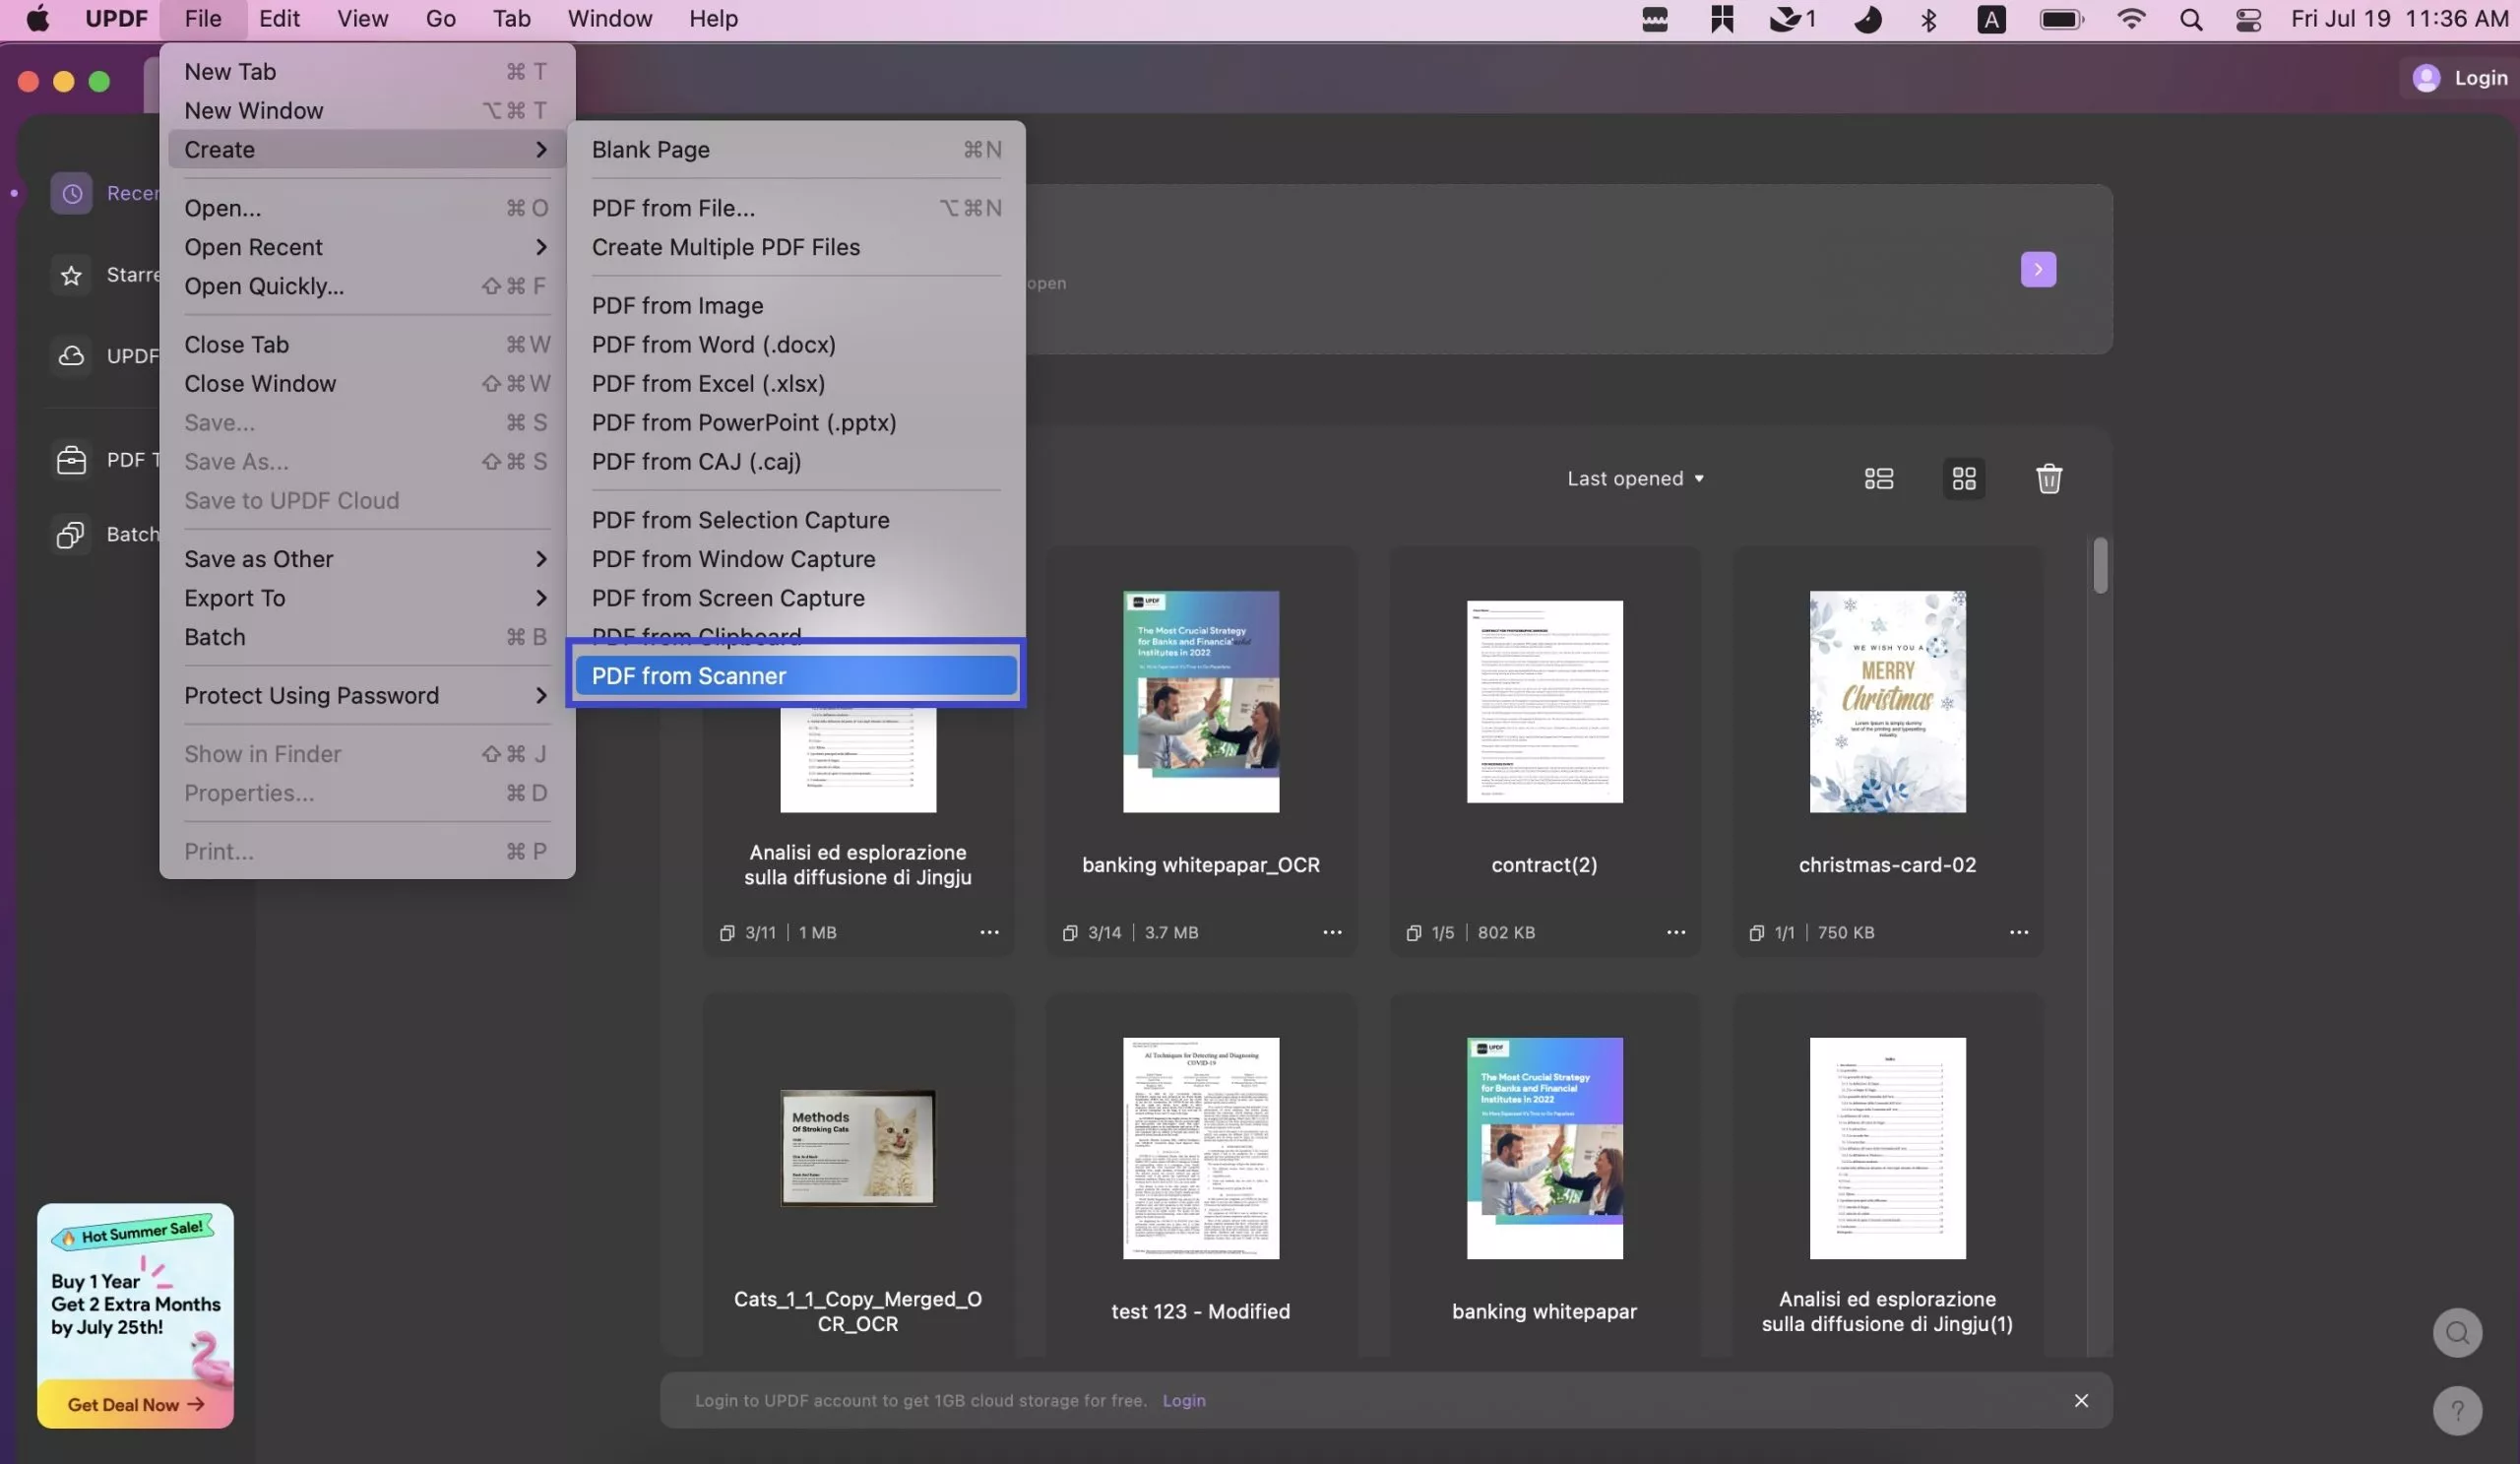Click the Starred section sidebar icon

70,276
